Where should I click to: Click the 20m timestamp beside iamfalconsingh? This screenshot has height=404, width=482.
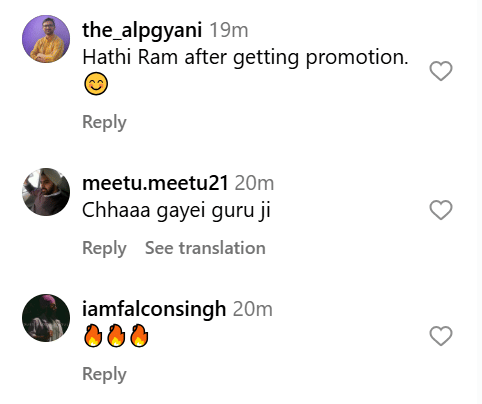[253, 309]
